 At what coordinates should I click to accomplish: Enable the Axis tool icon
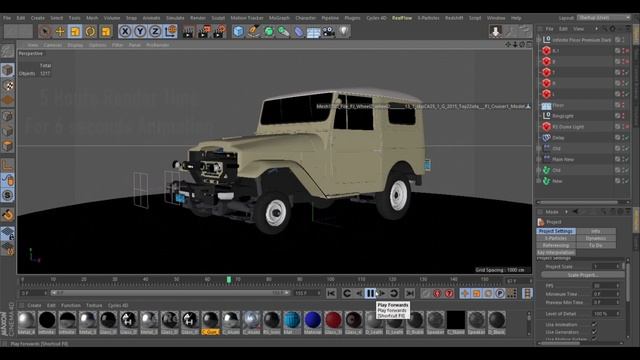click(x=7, y=165)
